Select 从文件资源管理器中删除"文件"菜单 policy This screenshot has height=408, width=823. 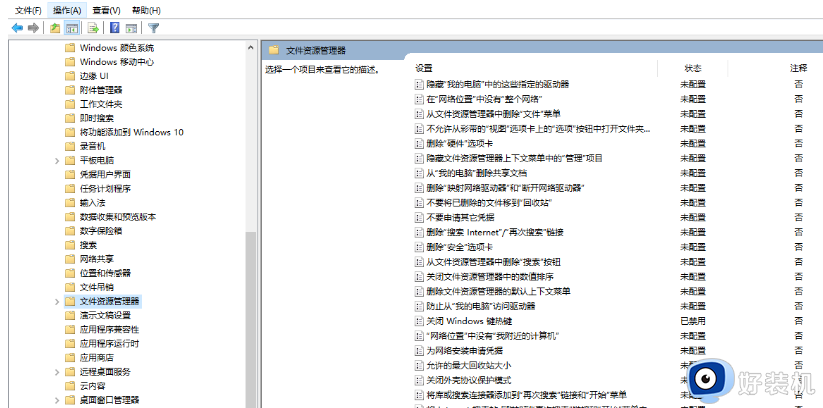point(488,114)
